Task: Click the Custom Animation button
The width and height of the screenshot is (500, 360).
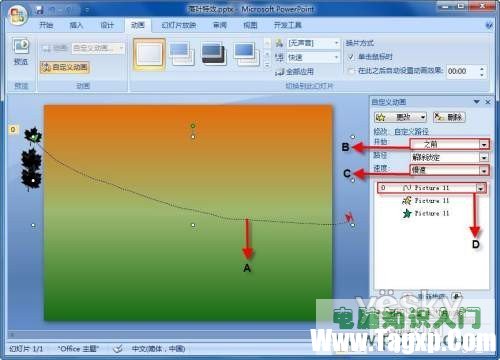Action: tap(65, 67)
